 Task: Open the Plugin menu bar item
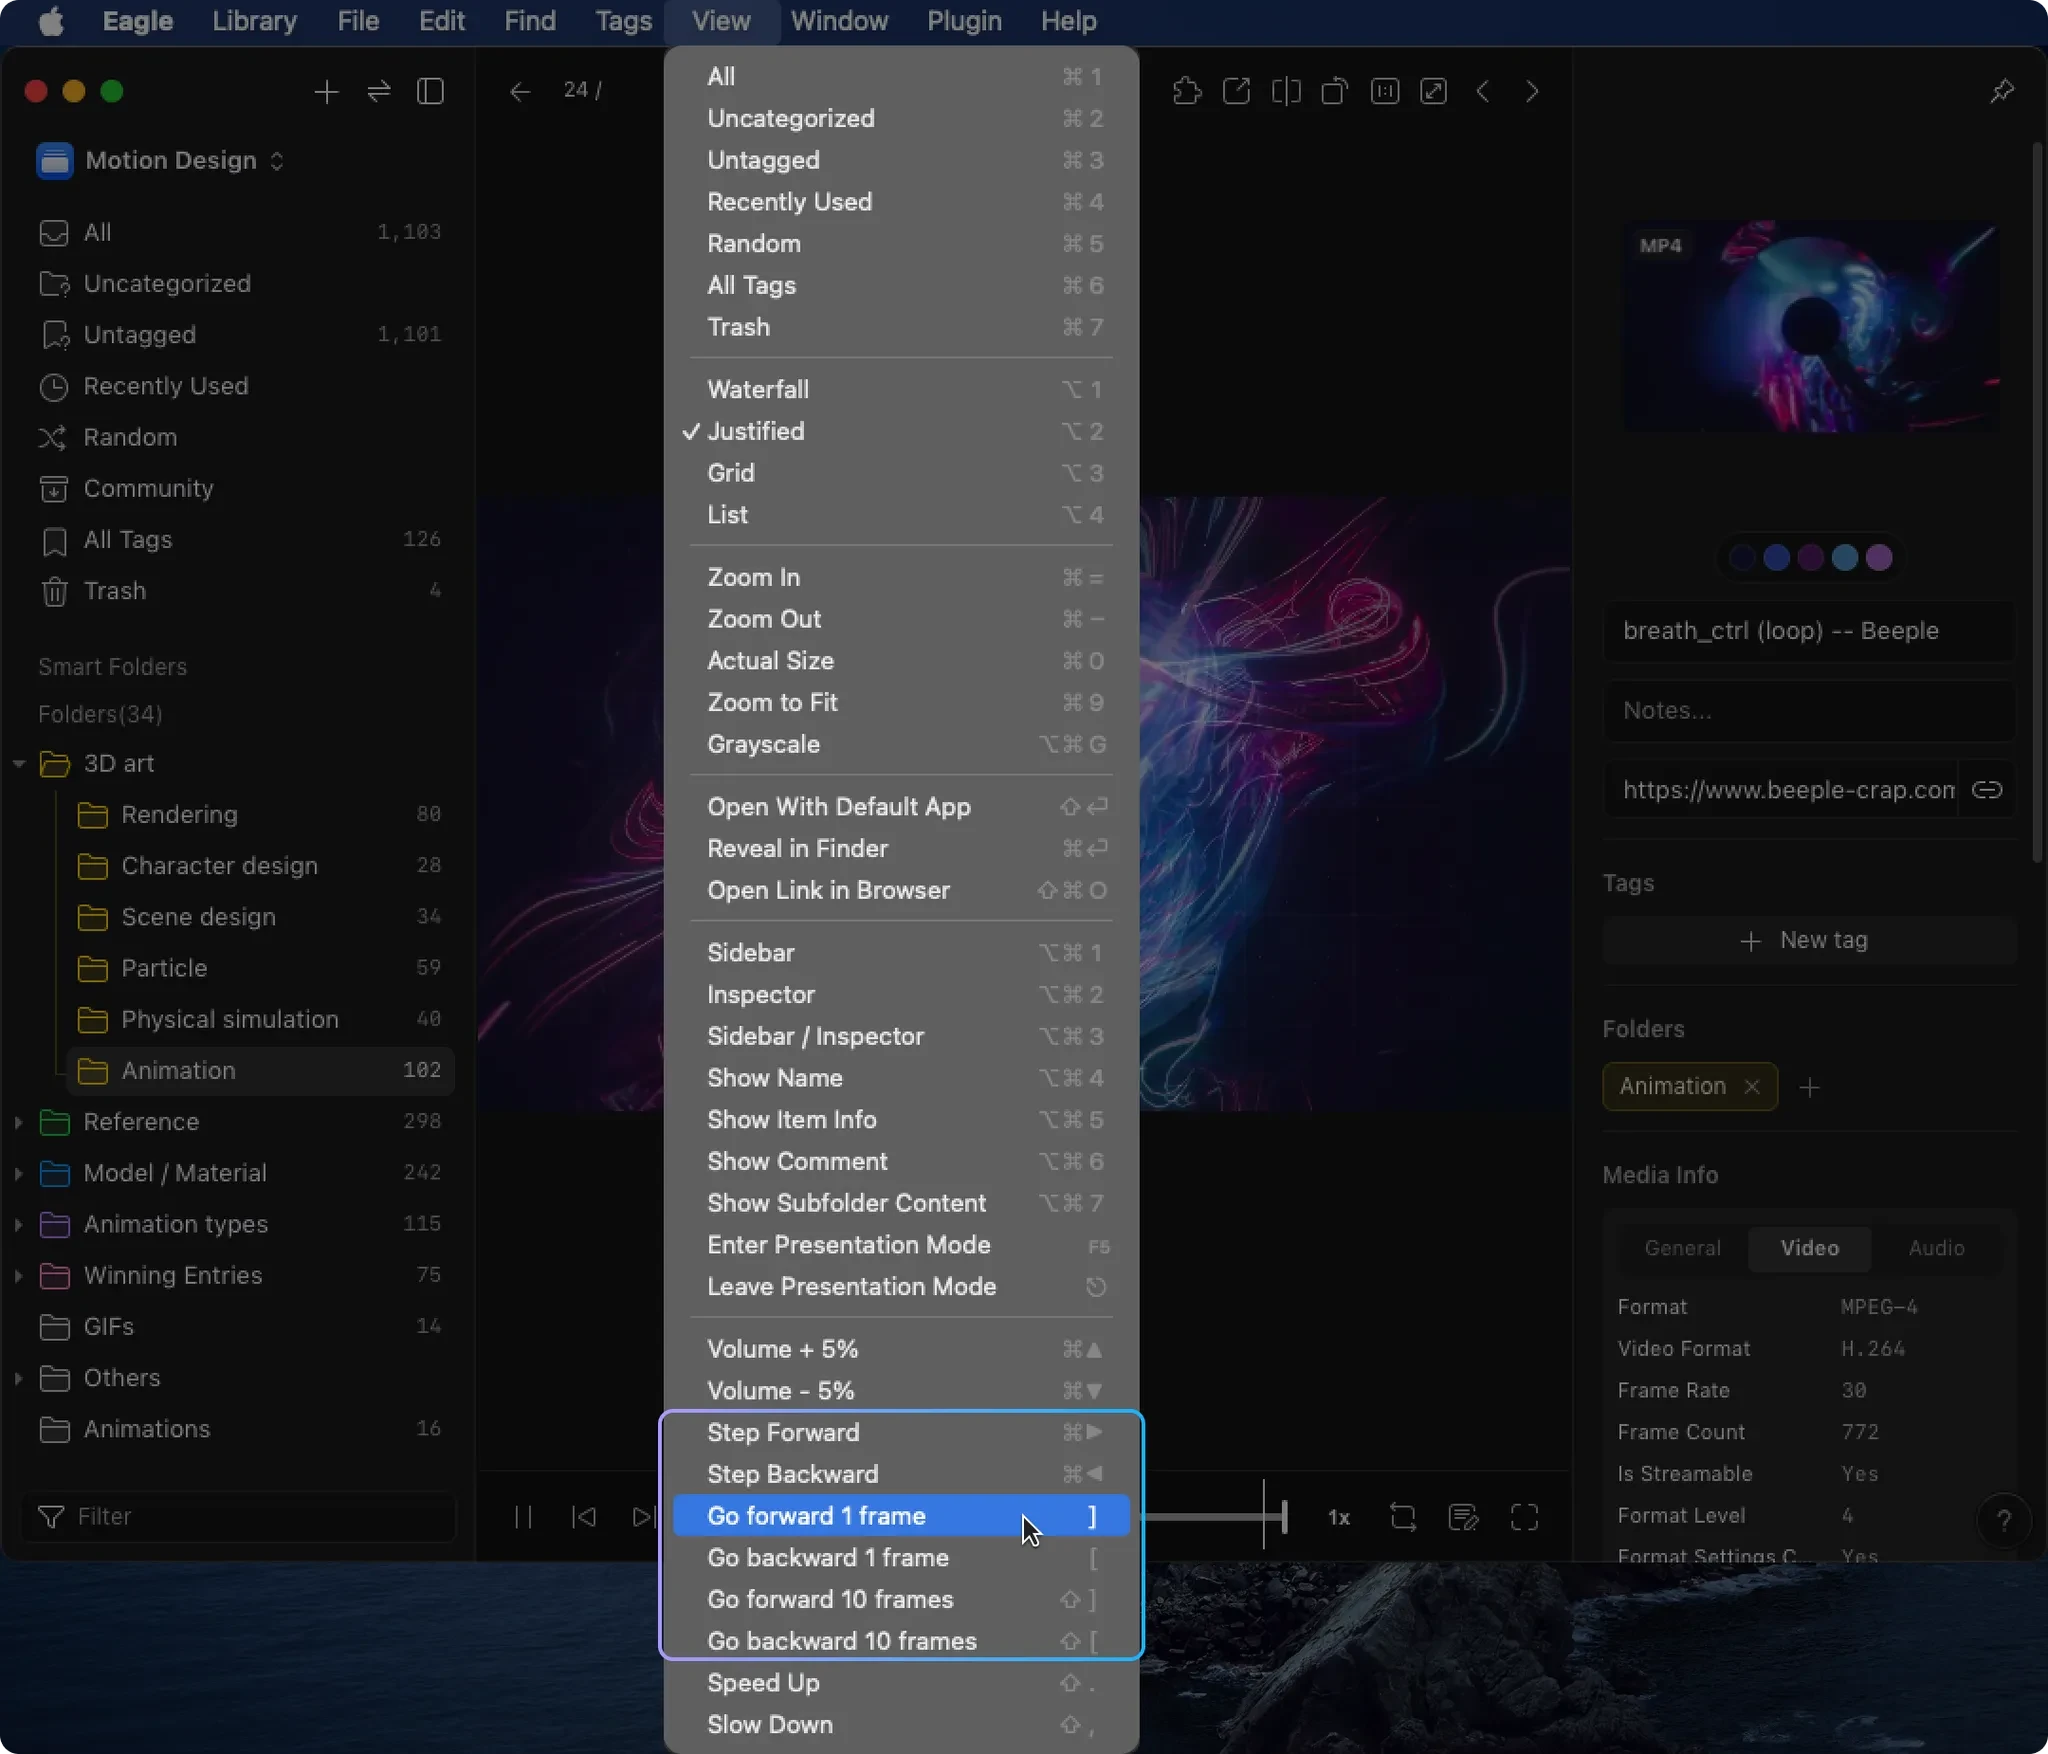click(x=964, y=21)
